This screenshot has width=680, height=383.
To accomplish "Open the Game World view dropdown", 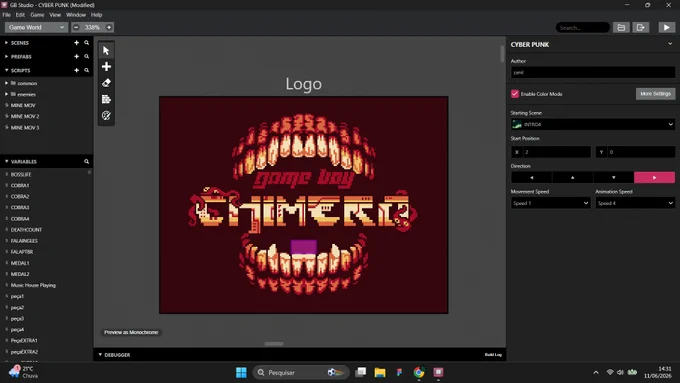I will click(36, 27).
